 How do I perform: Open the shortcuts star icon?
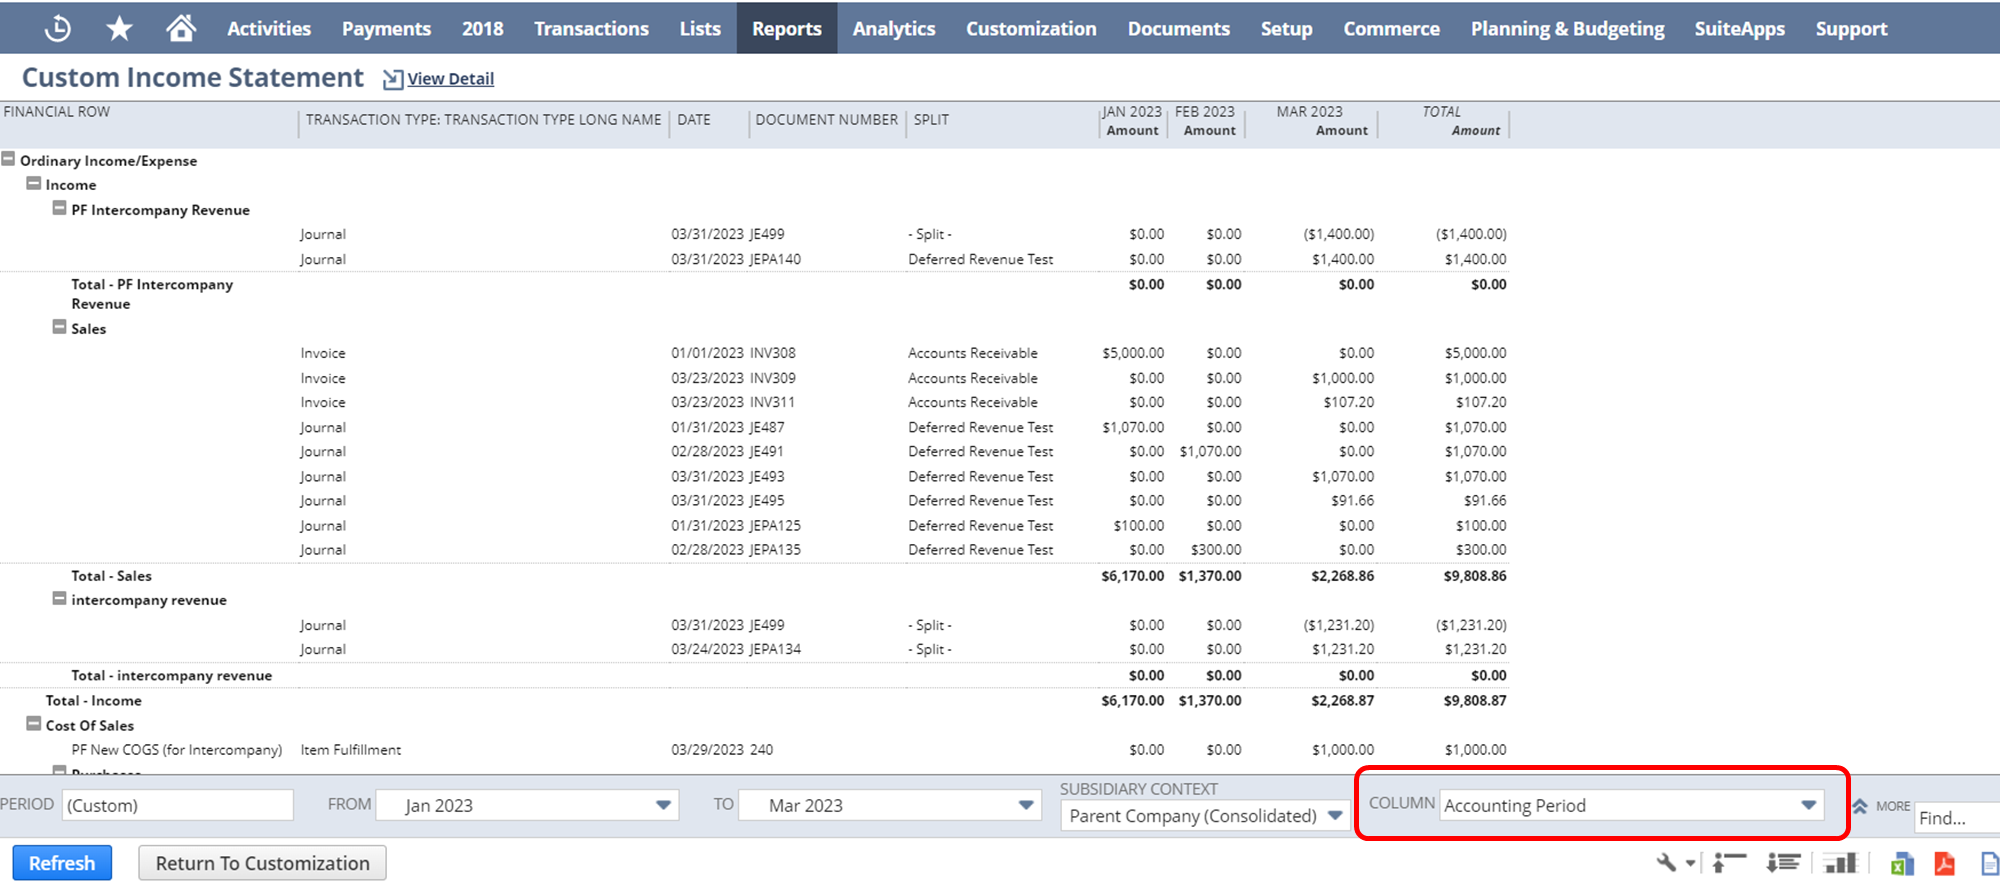(x=119, y=28)
